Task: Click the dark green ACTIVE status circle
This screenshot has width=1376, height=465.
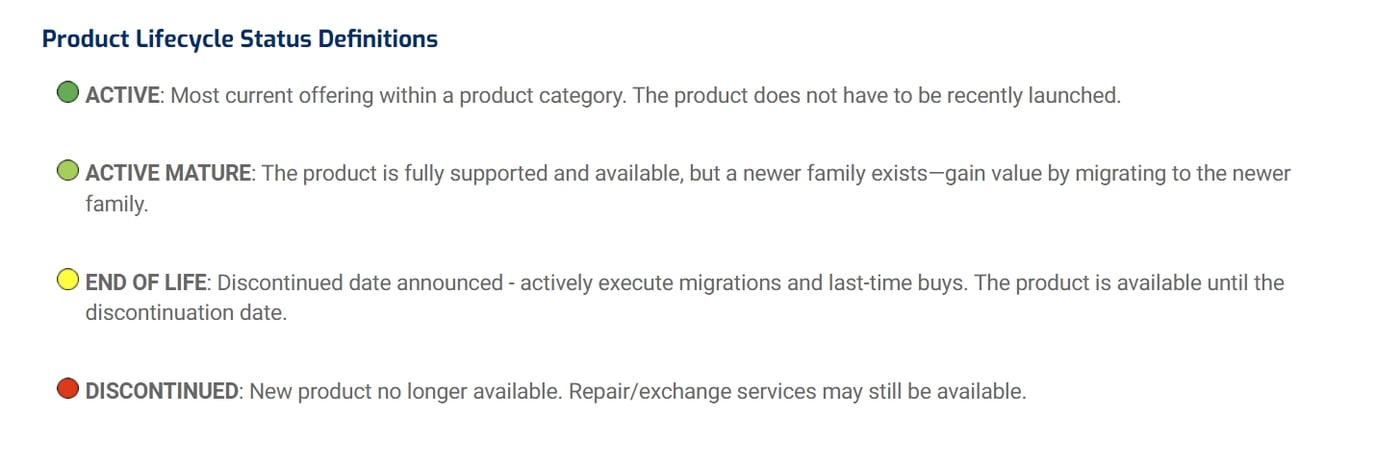Action: coord(68,93)
